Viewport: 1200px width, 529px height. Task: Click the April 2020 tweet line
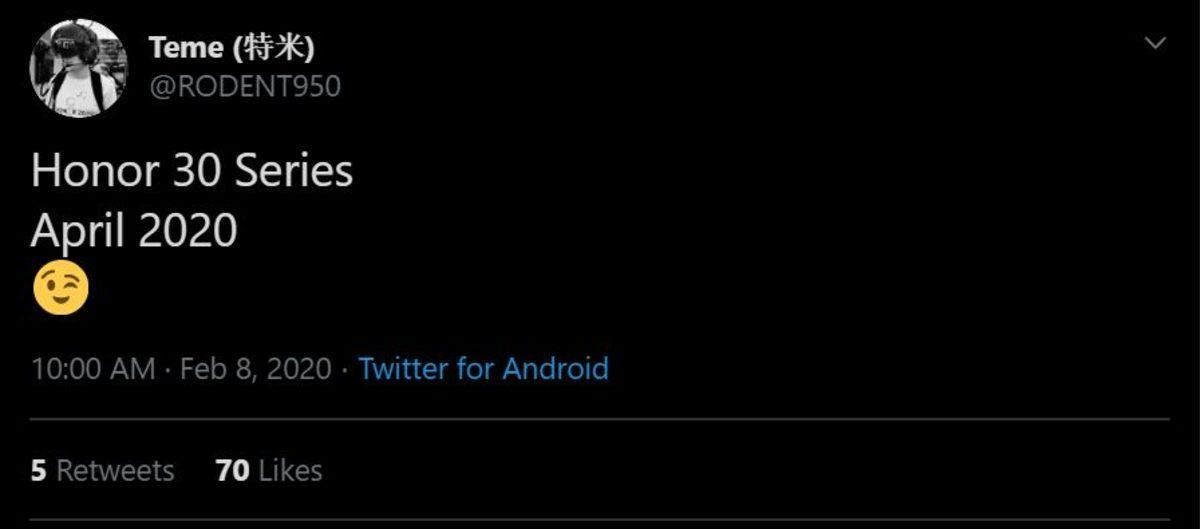point(134,231)
